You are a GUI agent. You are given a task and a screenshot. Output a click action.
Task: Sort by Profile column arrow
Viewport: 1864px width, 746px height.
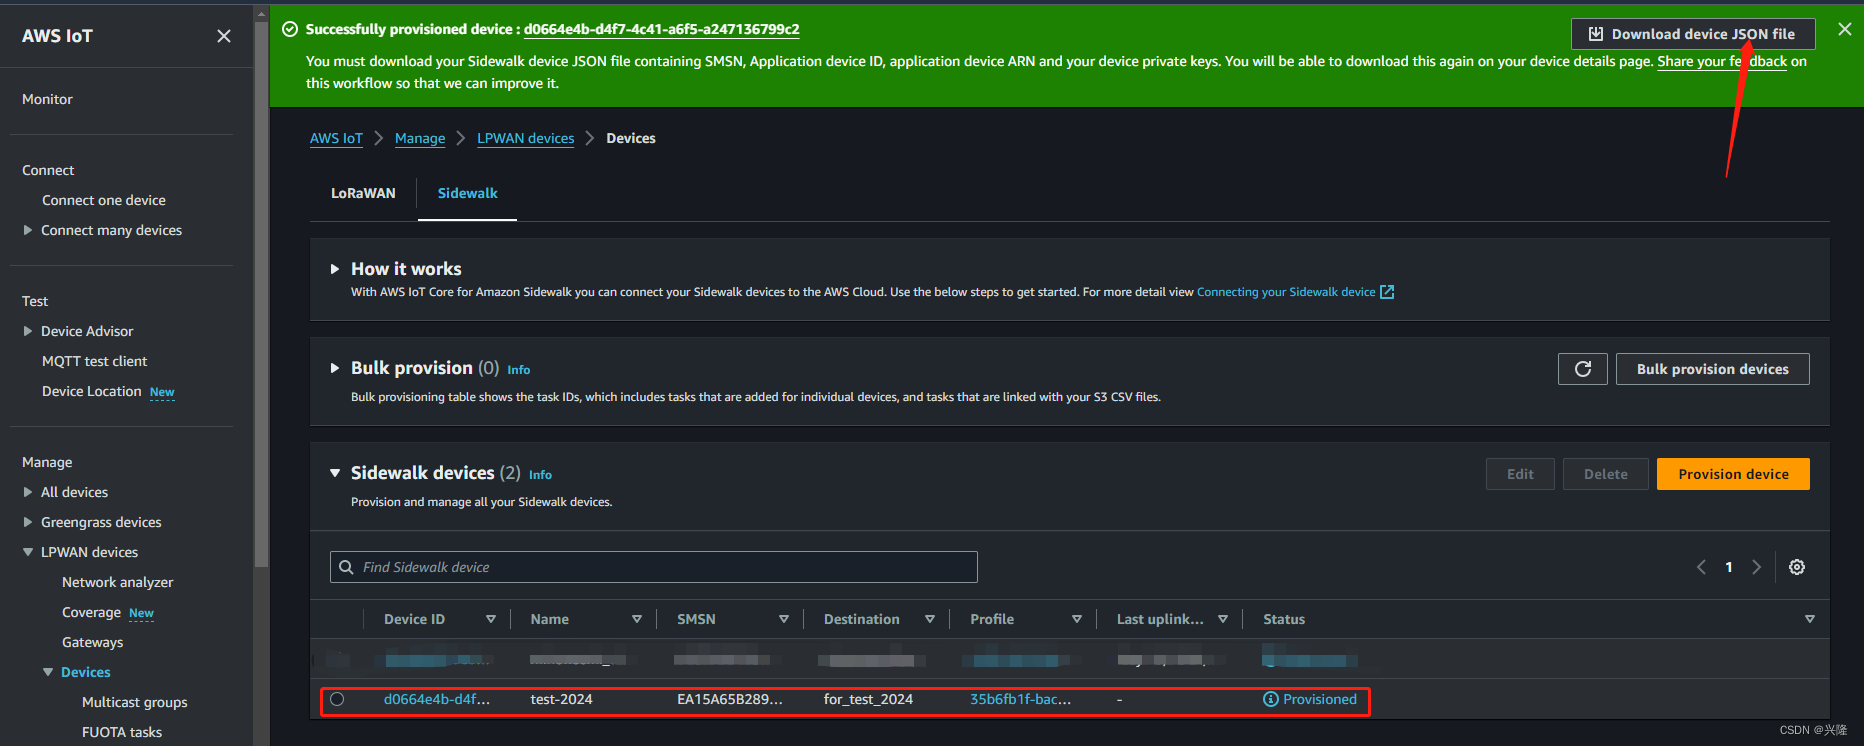click(1077, 619)
